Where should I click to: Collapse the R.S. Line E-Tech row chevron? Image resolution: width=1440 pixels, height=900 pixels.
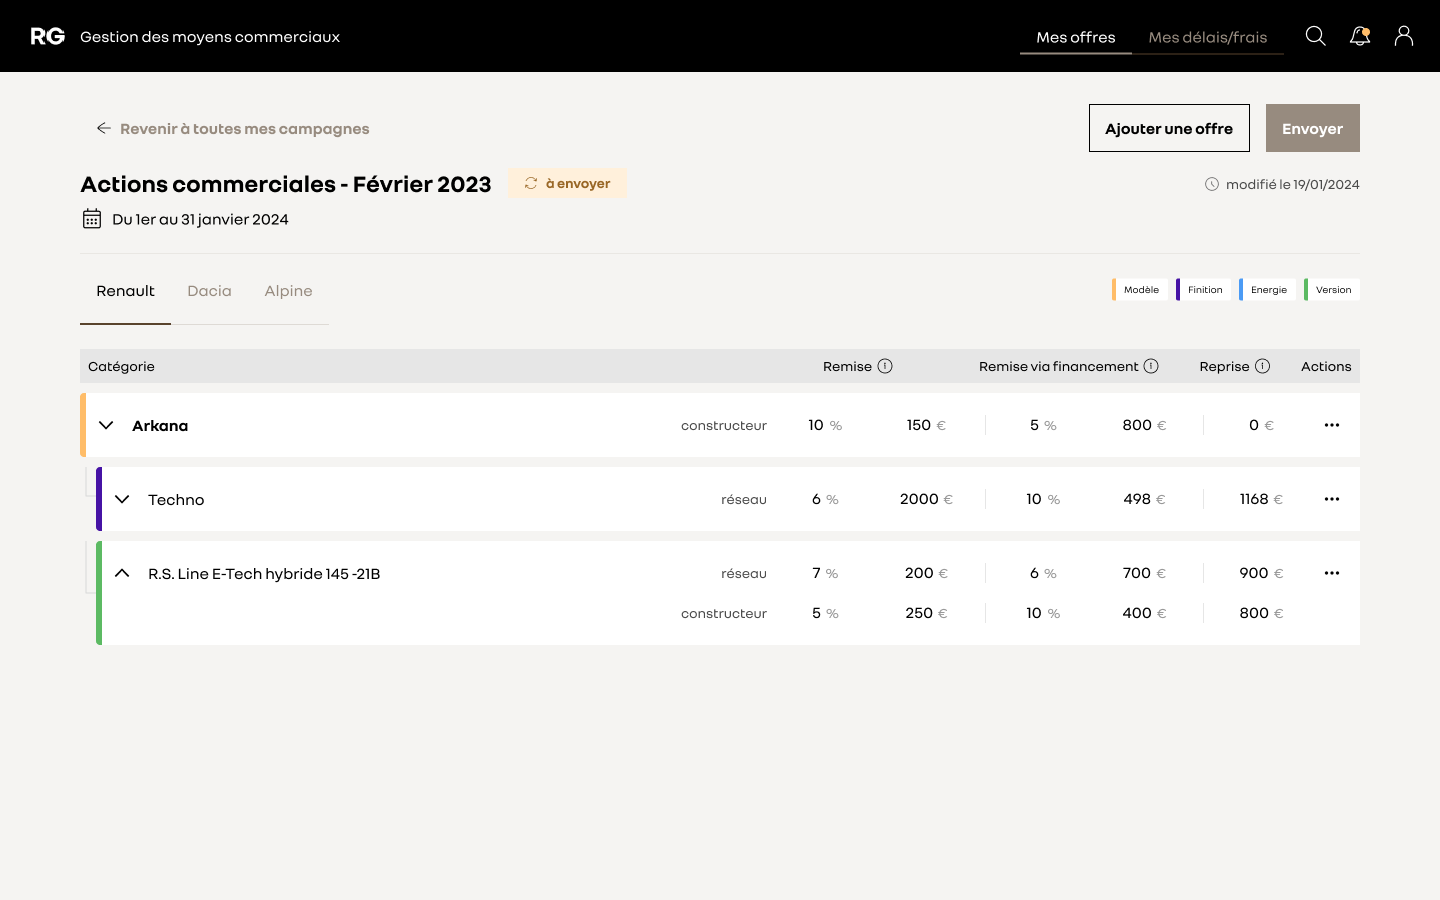click(122, 573)
